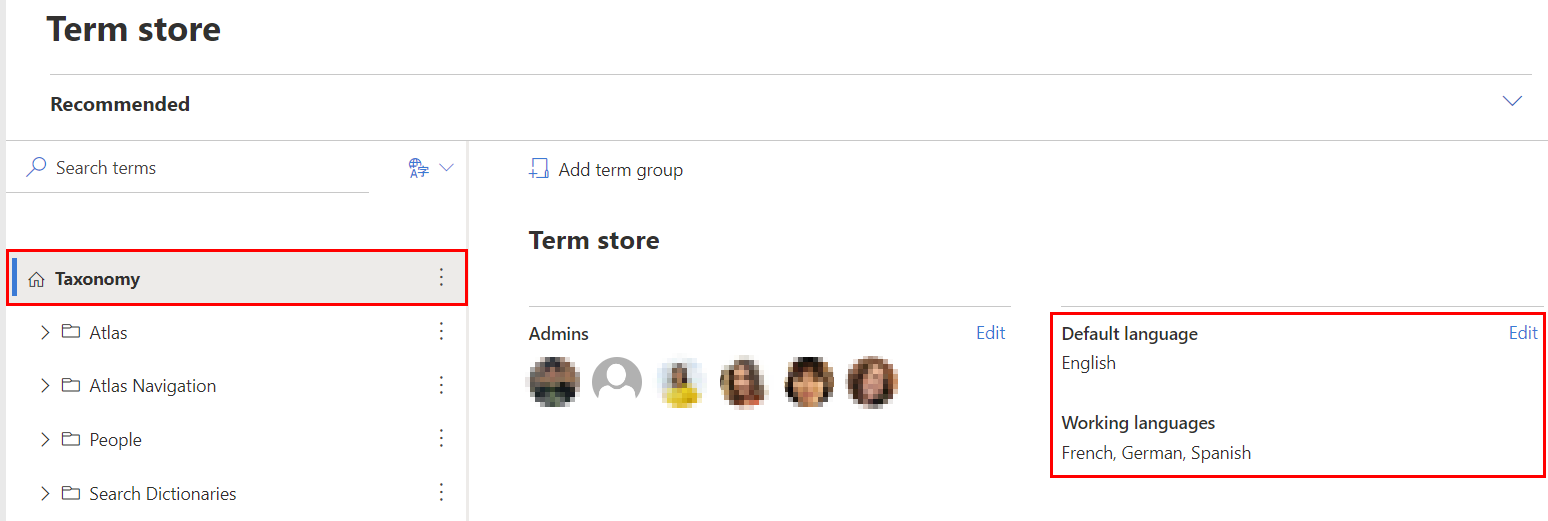Expand the Atlas term group
1548x521 pixels.
pyautogui.click(x=45, y=332)
